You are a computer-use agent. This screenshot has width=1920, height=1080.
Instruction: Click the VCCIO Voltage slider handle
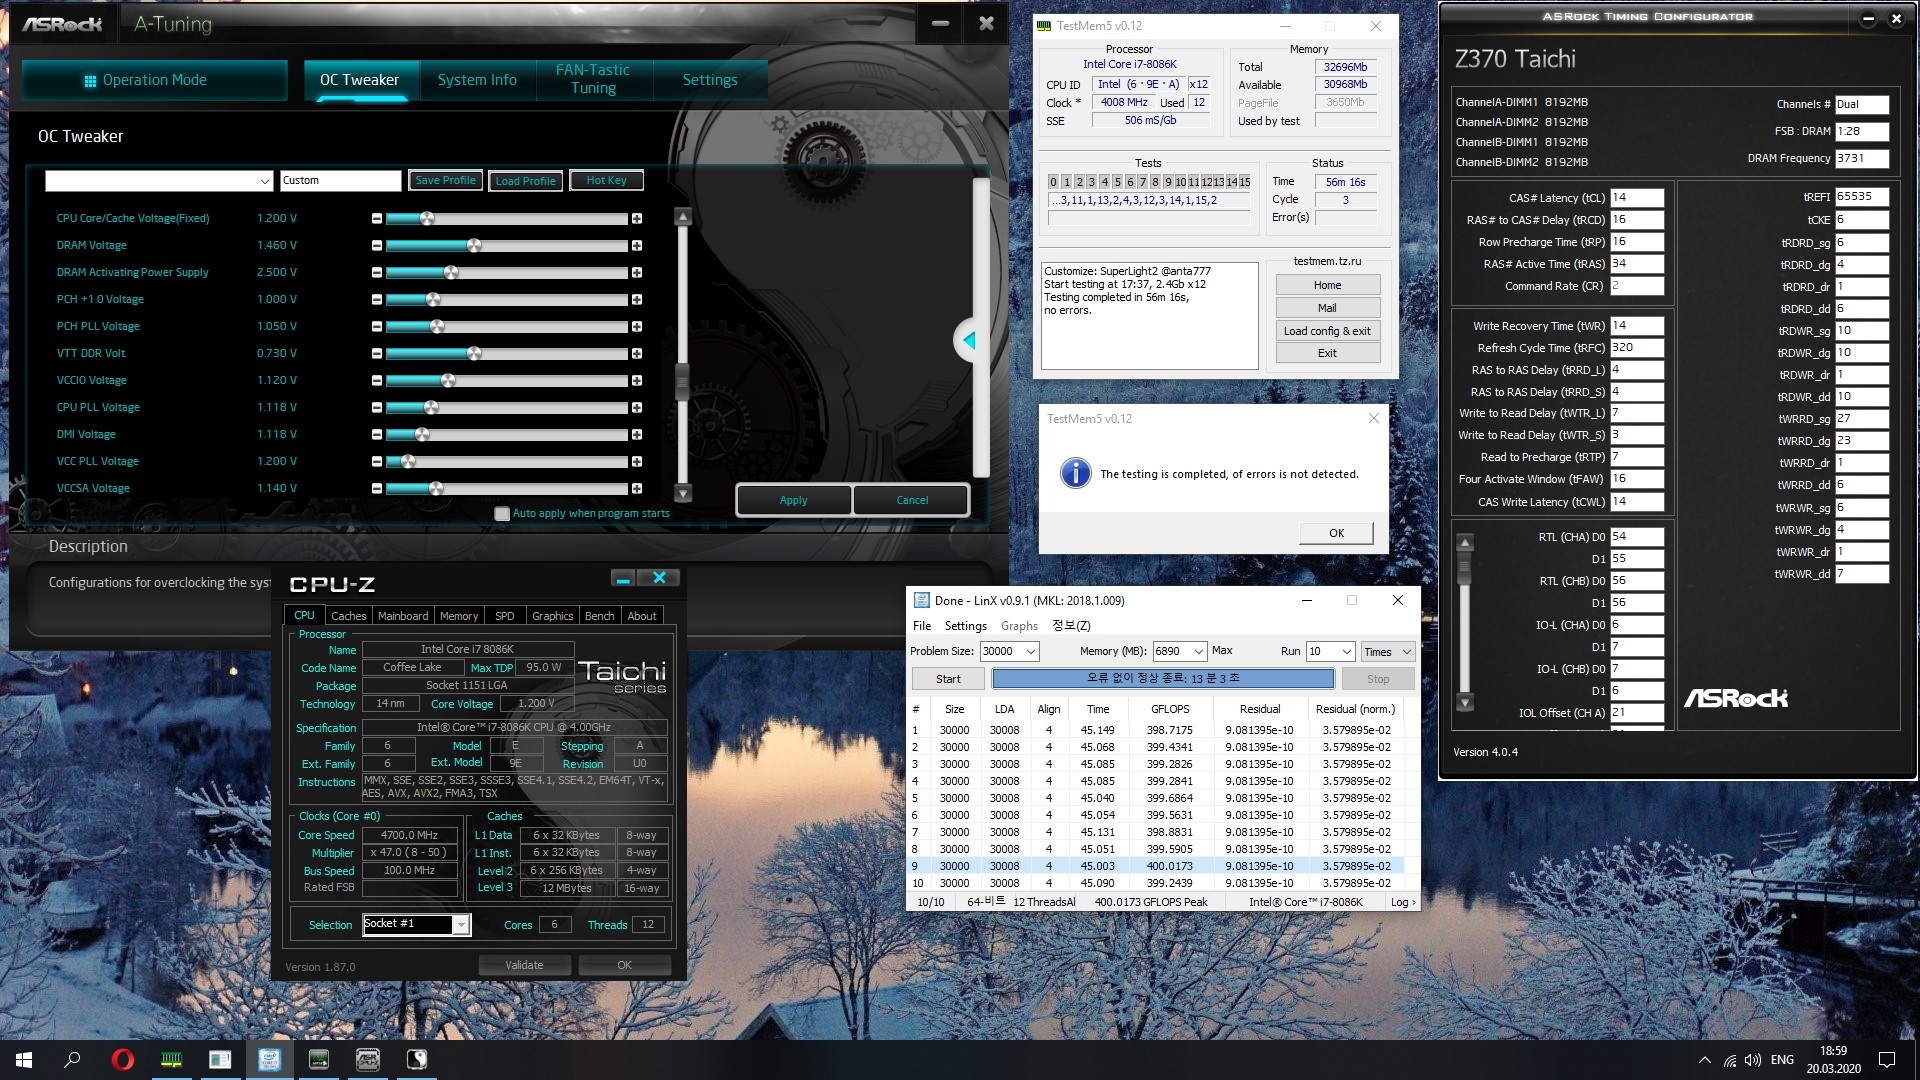pyautogui.click(x=448, y=381)
